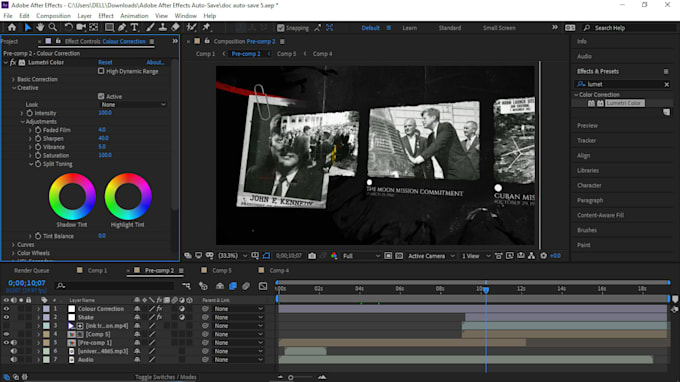The image size is (680, 382).
Task: Hide the Colour Correction layer
Action: pyautogui.click(x=6, y=309)
